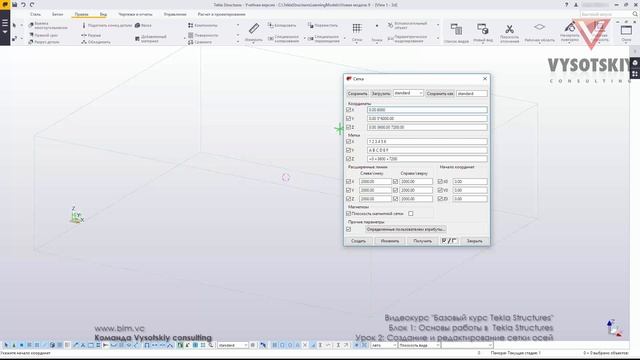Click the Copy special tool
This screenshot has height=360, width=640.
[283, 39]
